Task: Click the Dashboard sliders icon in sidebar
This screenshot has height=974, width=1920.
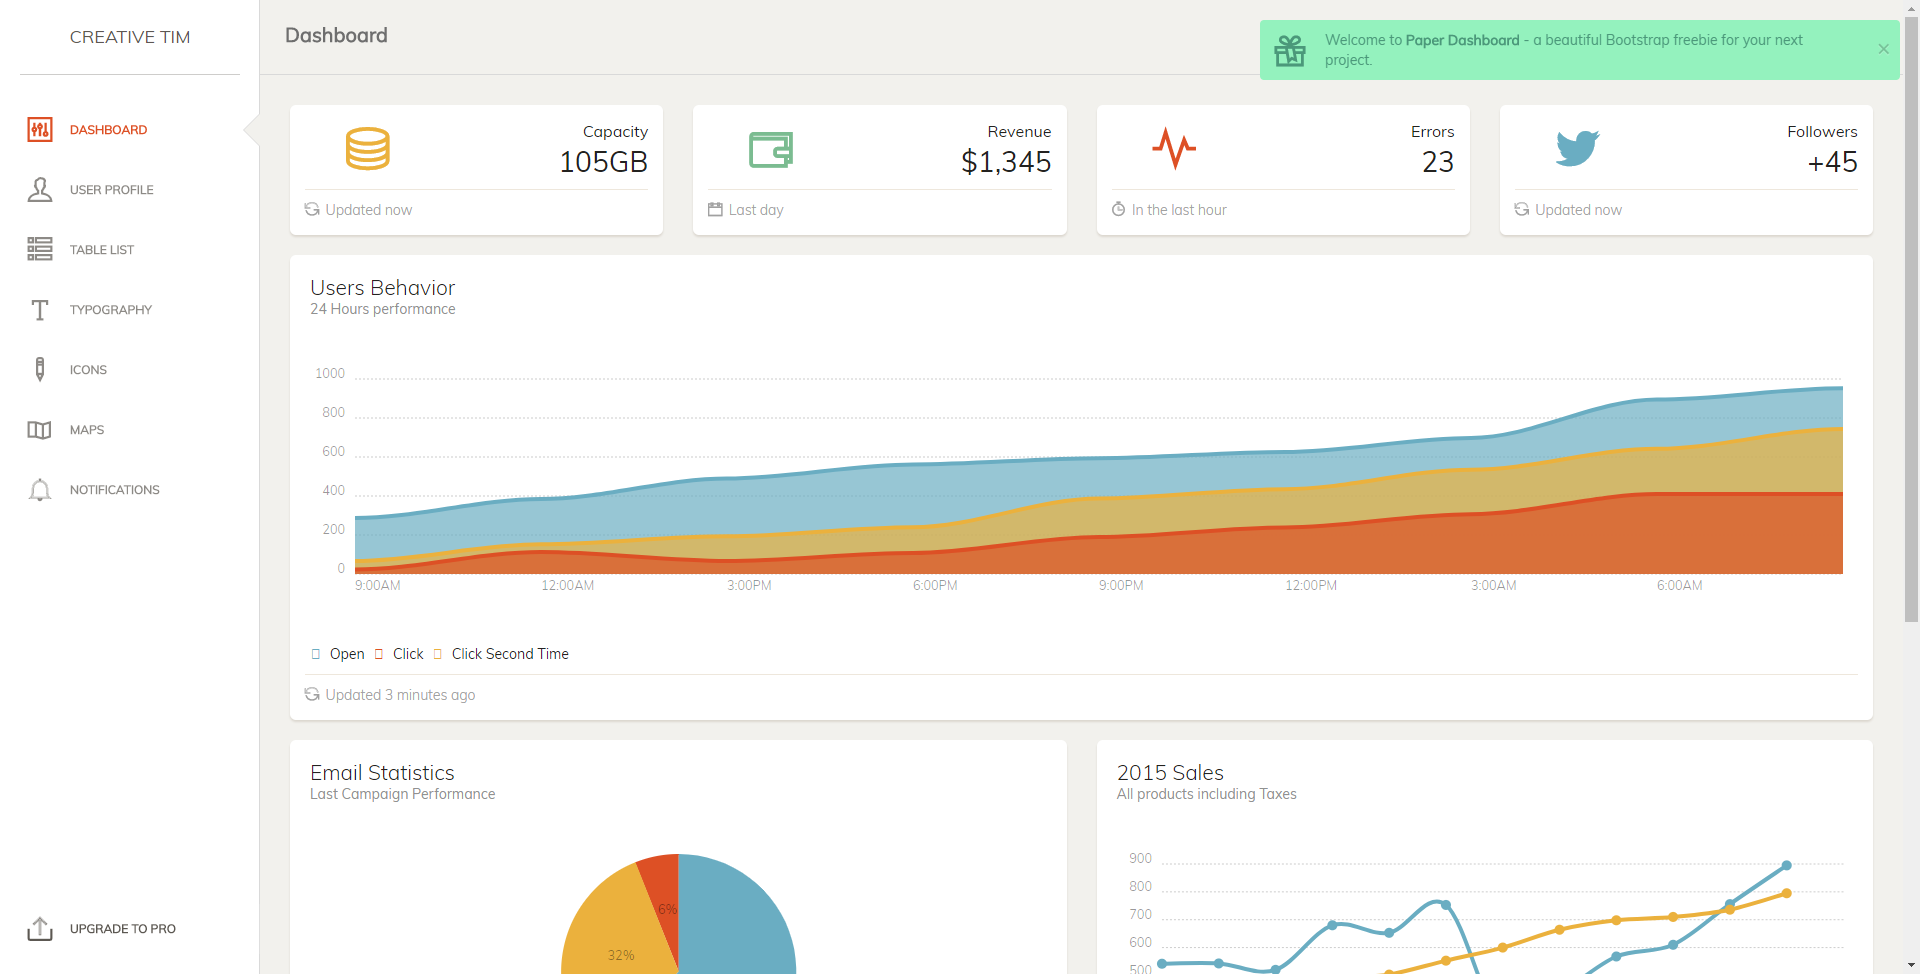Action: (x=40, y=129)
